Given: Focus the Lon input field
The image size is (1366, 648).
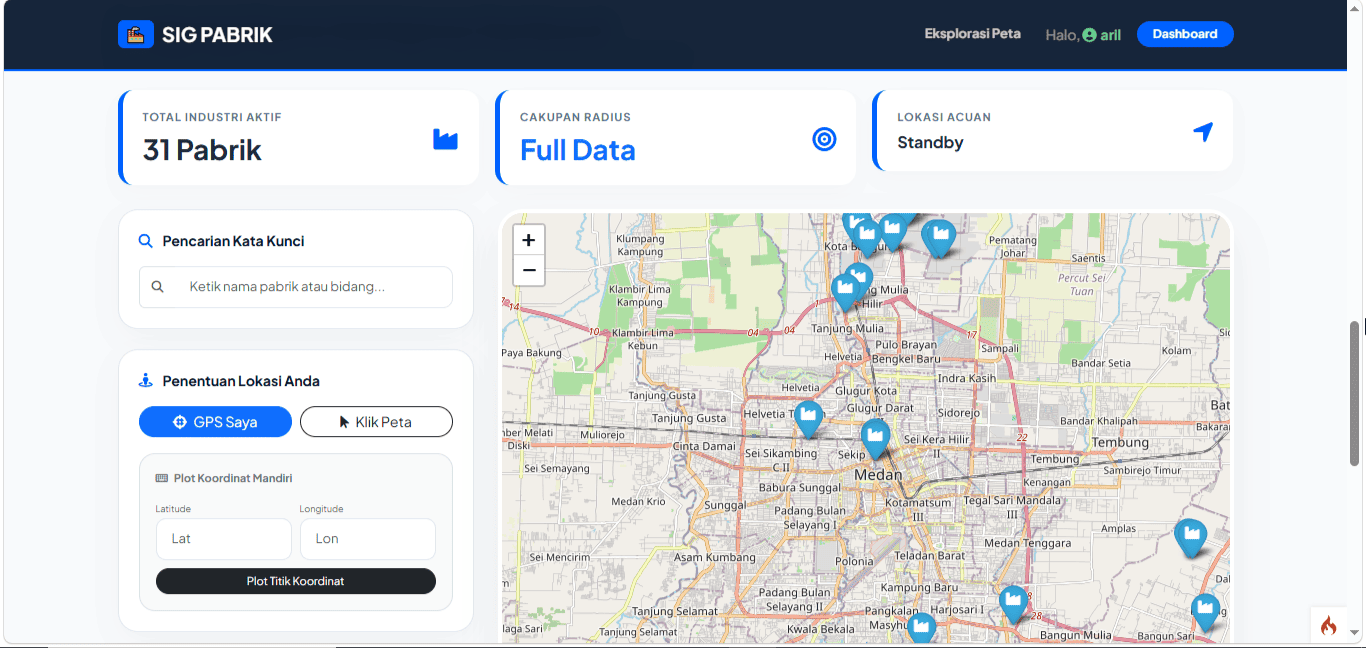Looking at the screenshot, I should [x=367, y=539].
